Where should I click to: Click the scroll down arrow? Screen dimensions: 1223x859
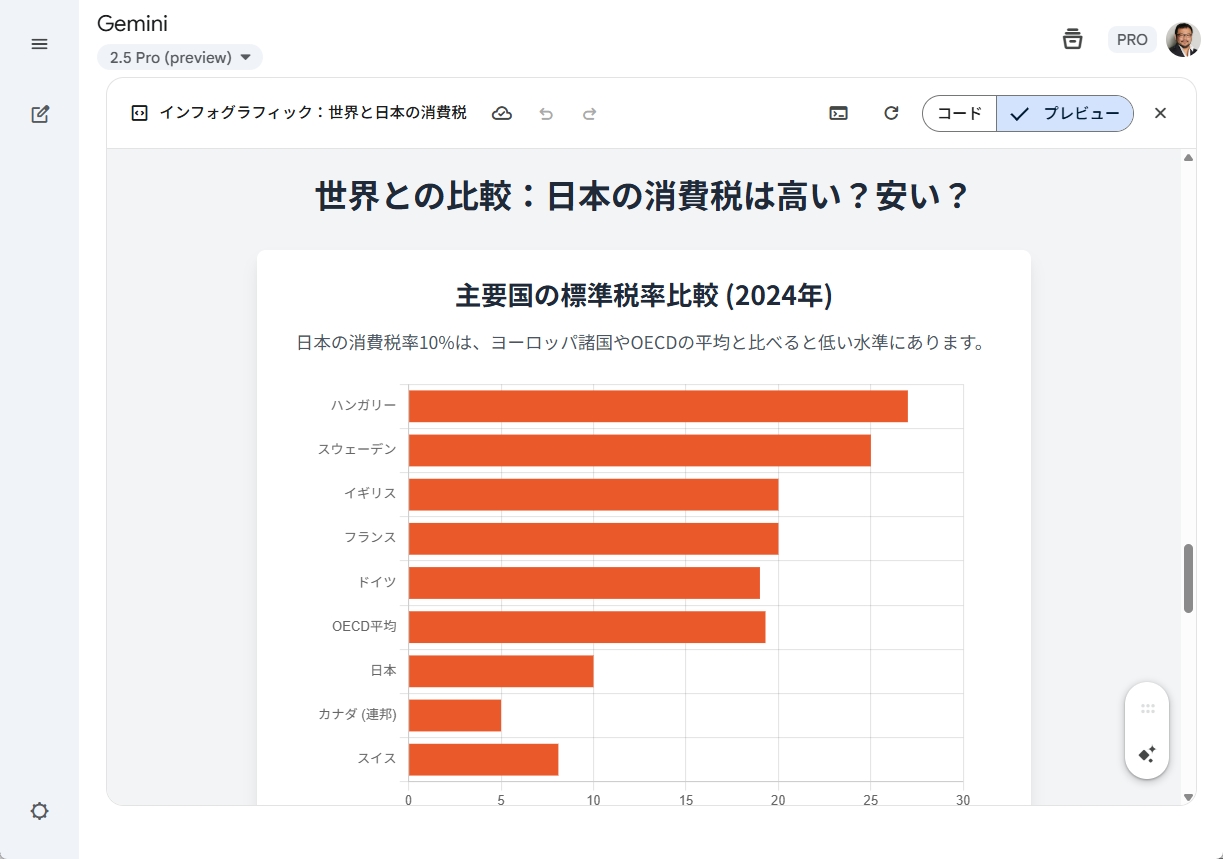point(1188,797)
